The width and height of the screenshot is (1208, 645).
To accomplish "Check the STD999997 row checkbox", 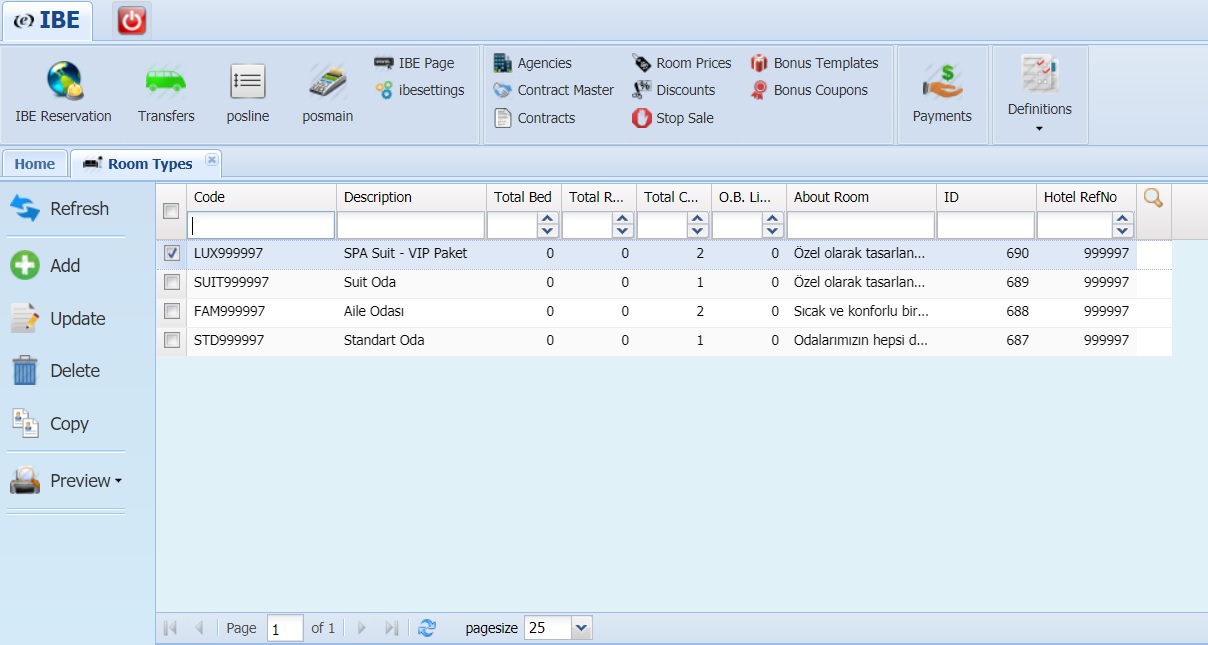I will [171, 340].
